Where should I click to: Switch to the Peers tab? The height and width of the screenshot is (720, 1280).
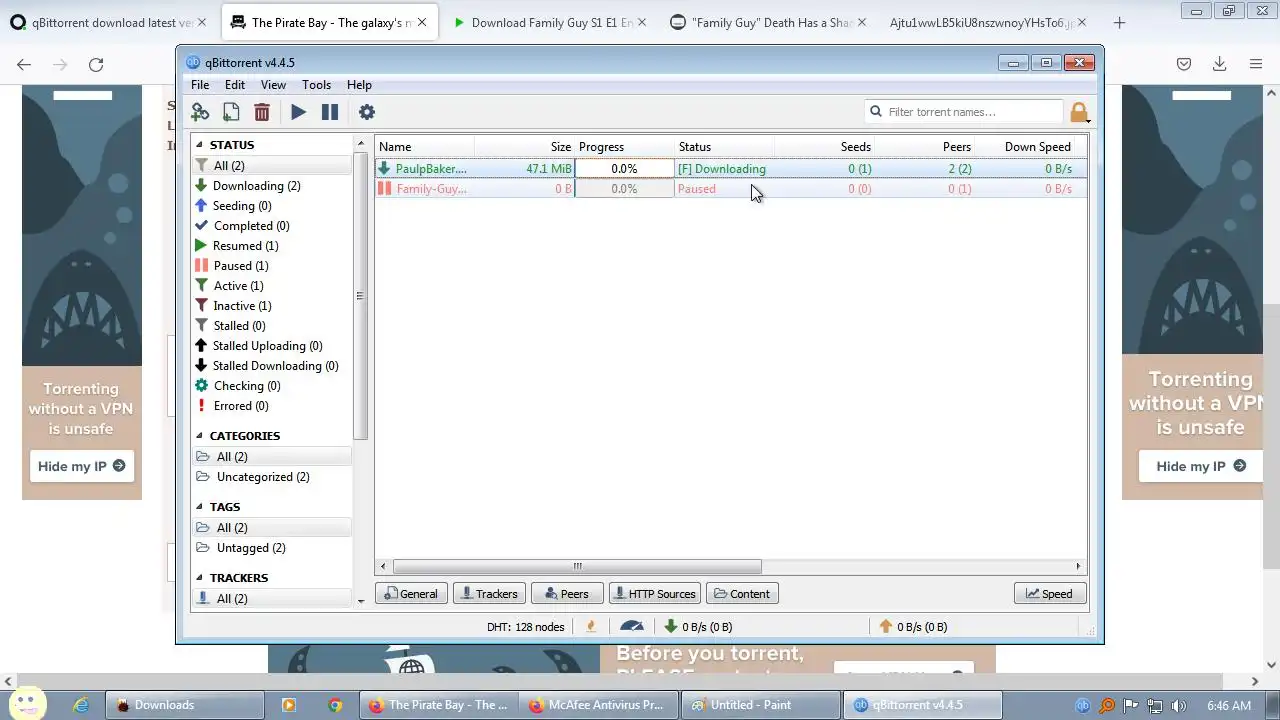pyautogui.click(x=567, y=593)
